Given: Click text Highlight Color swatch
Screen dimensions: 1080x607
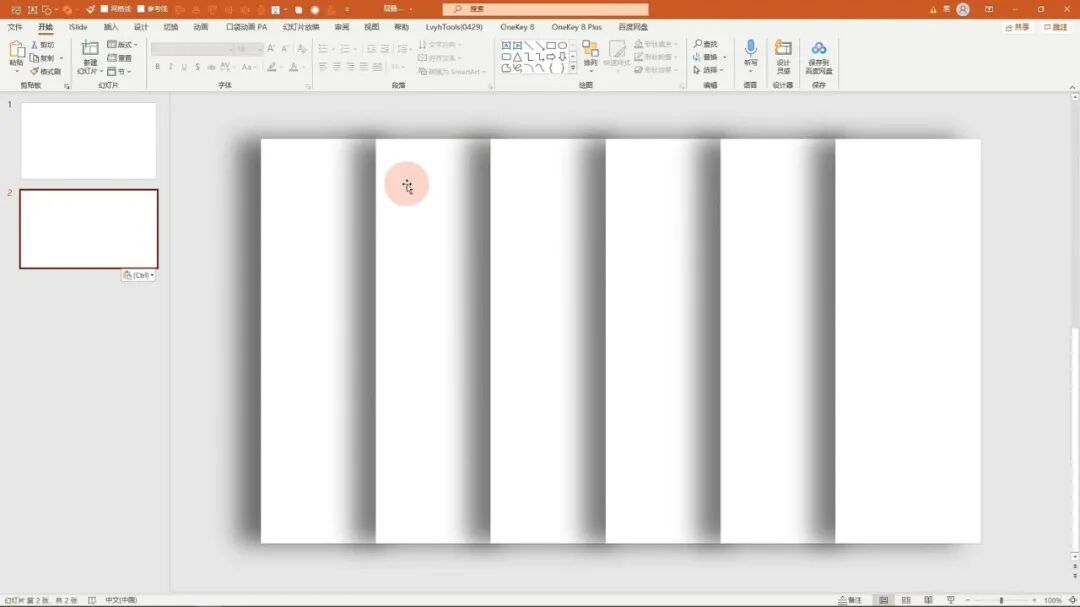Looking at the screenshot, I should pos(272,67).
